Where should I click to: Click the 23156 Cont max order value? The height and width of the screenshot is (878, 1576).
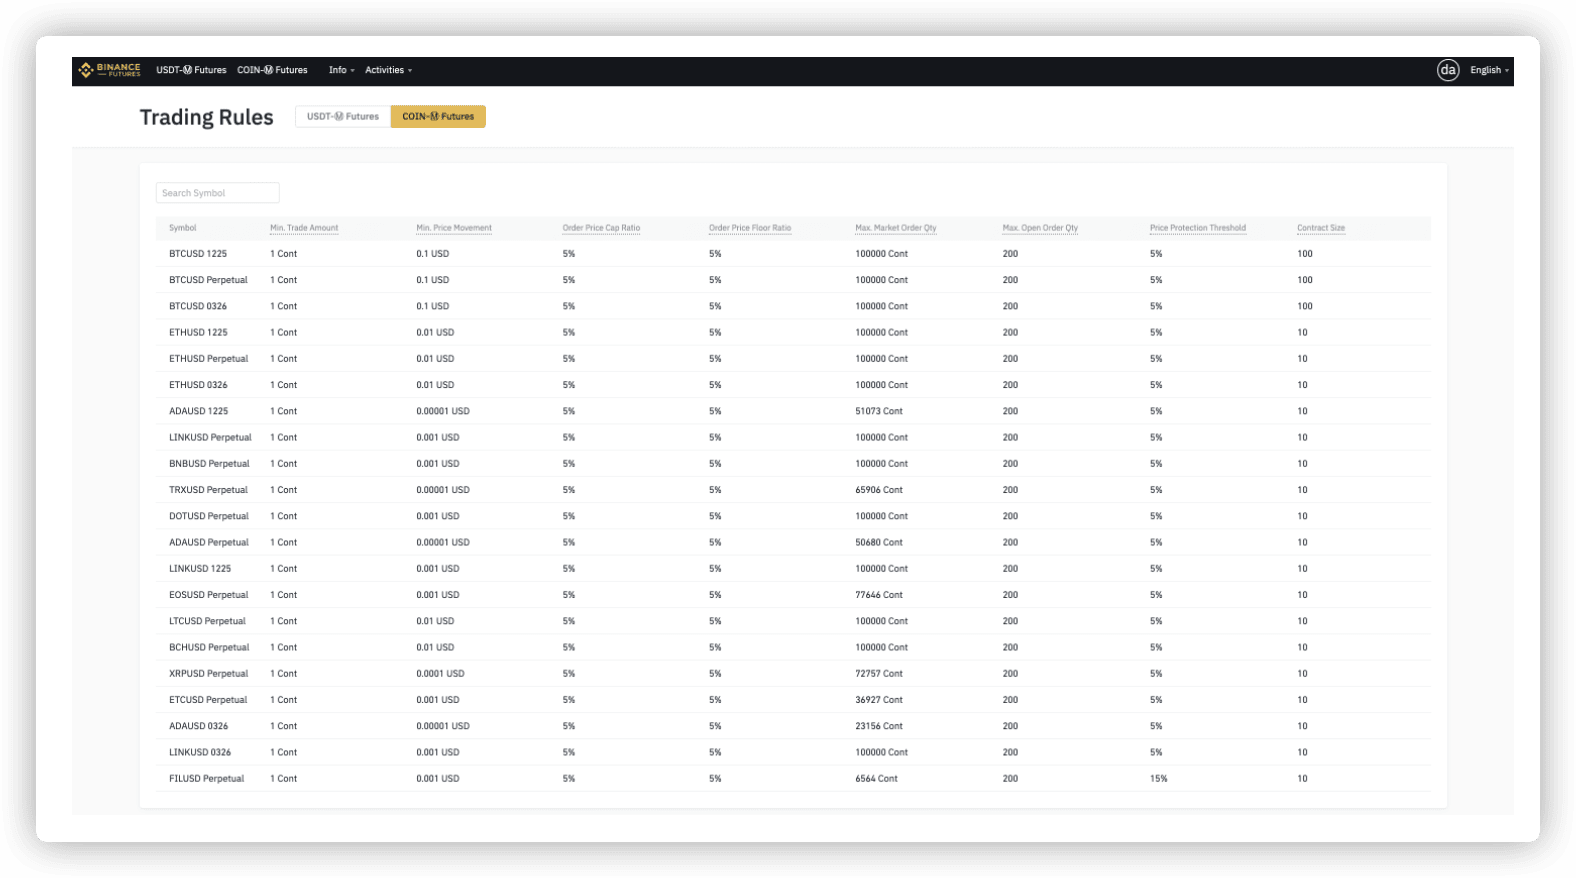[879, 726]
